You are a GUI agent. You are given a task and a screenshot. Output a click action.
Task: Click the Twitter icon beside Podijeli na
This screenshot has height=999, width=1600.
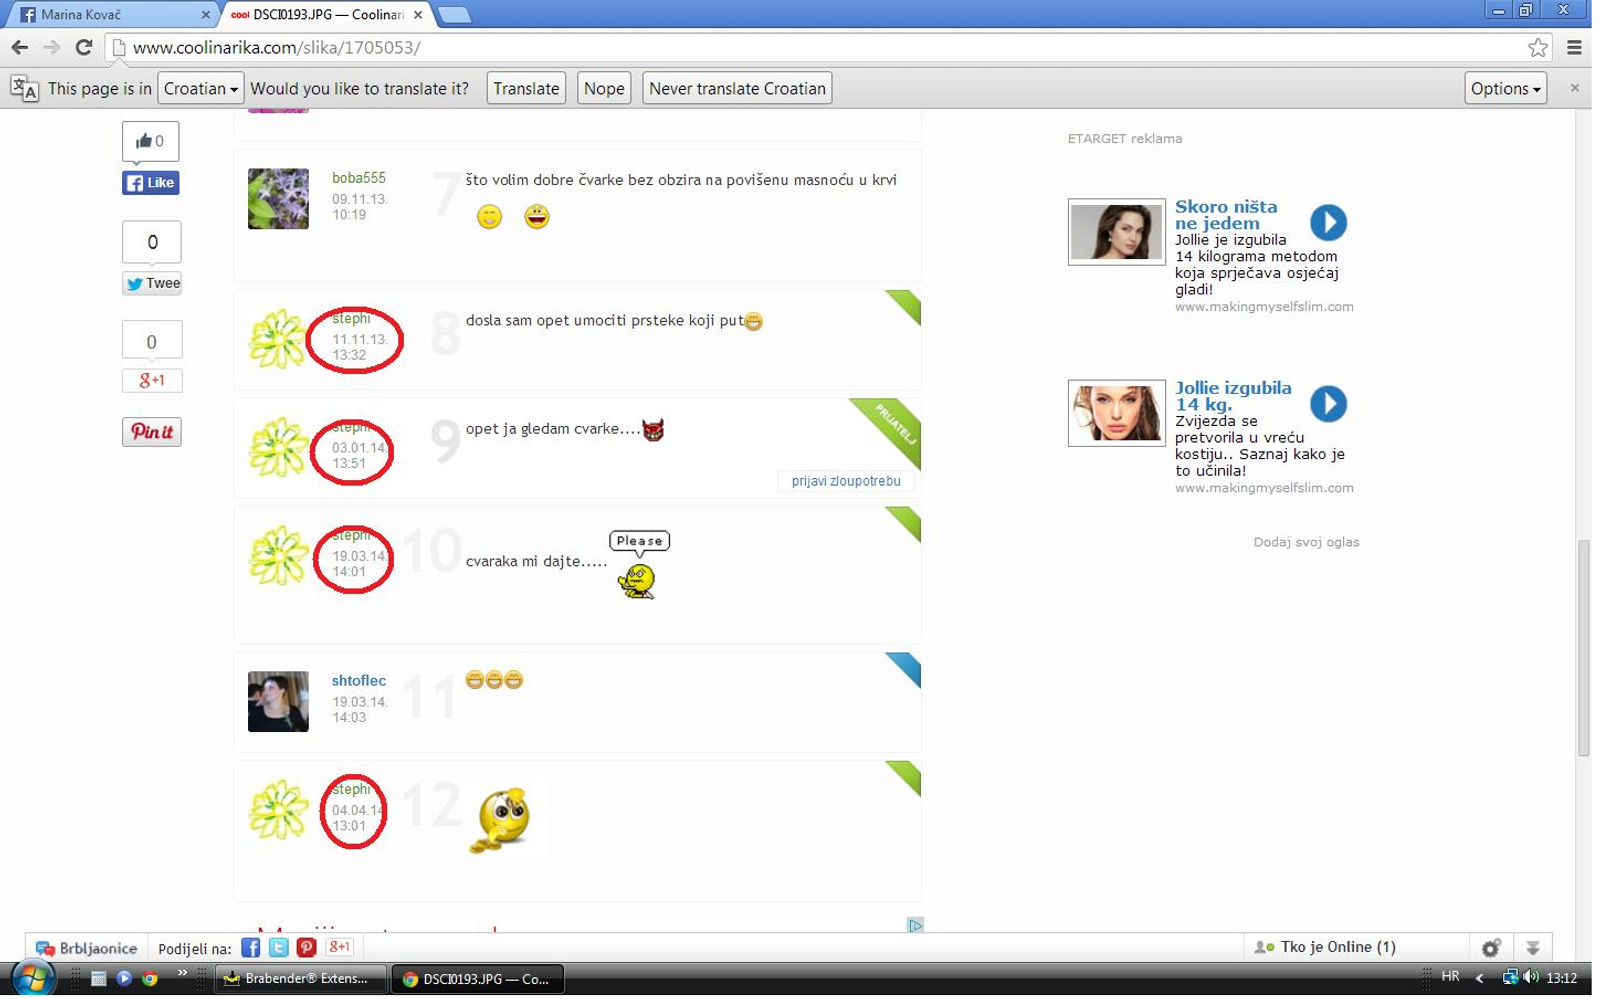279,947
